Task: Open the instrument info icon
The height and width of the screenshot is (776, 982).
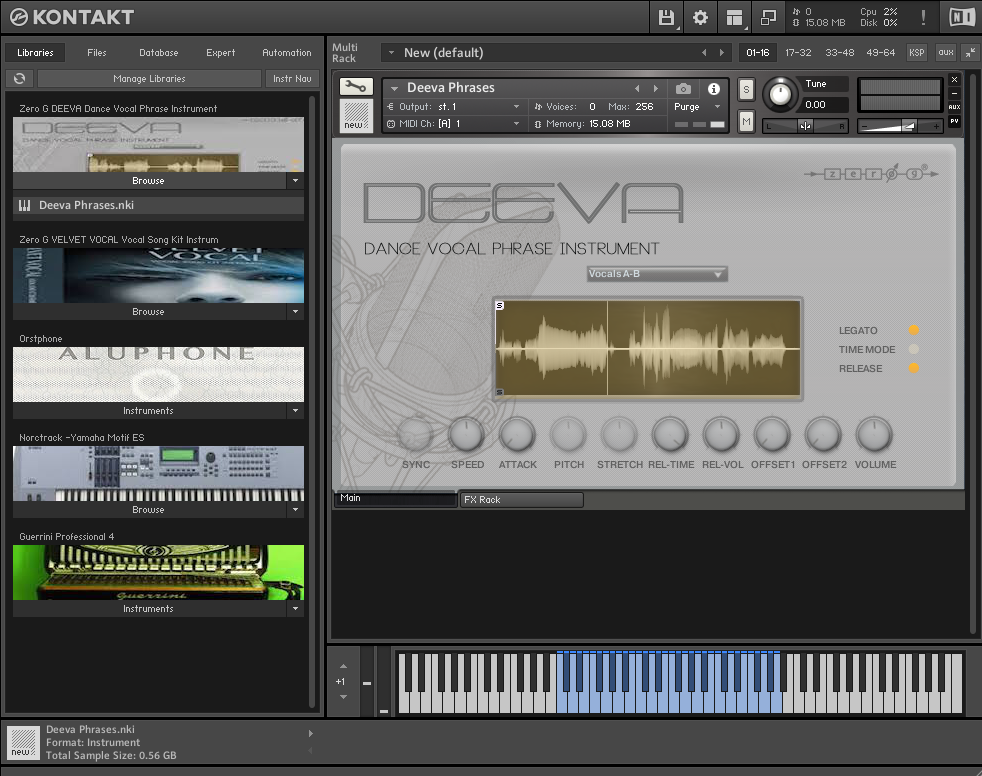Action: (713, 89)
